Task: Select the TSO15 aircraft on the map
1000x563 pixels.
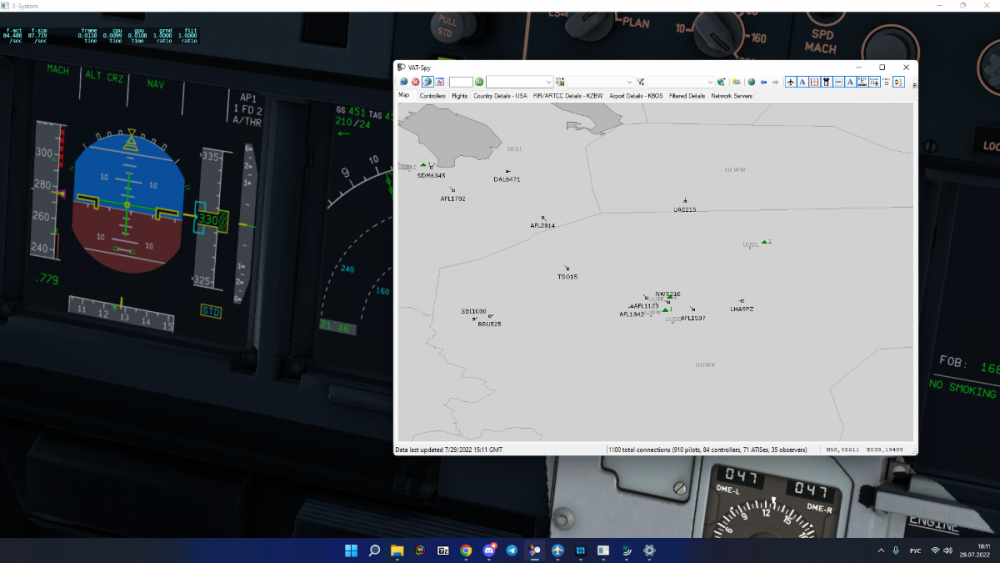Action: point(567,268)
